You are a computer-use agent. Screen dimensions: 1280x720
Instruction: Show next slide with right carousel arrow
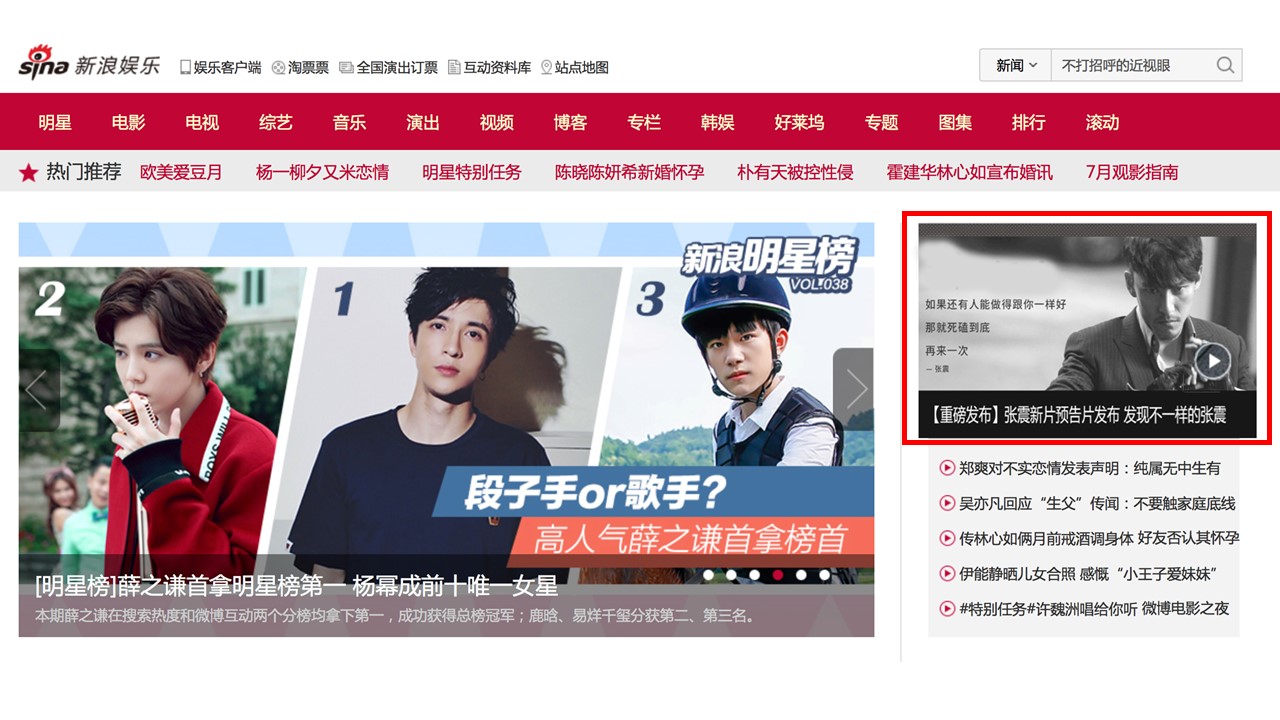coord(854,389)
